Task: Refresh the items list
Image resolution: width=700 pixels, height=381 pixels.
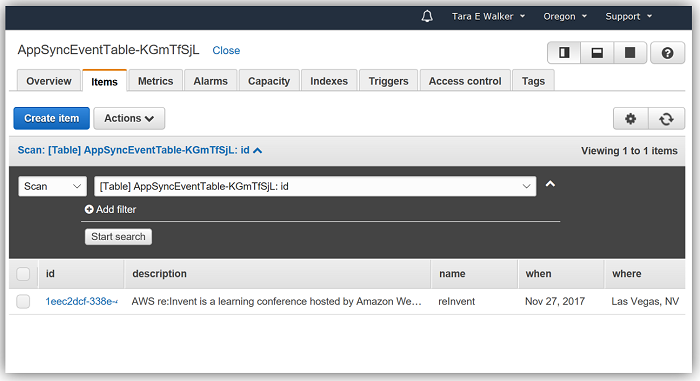Action: click(x=666, y=119)
